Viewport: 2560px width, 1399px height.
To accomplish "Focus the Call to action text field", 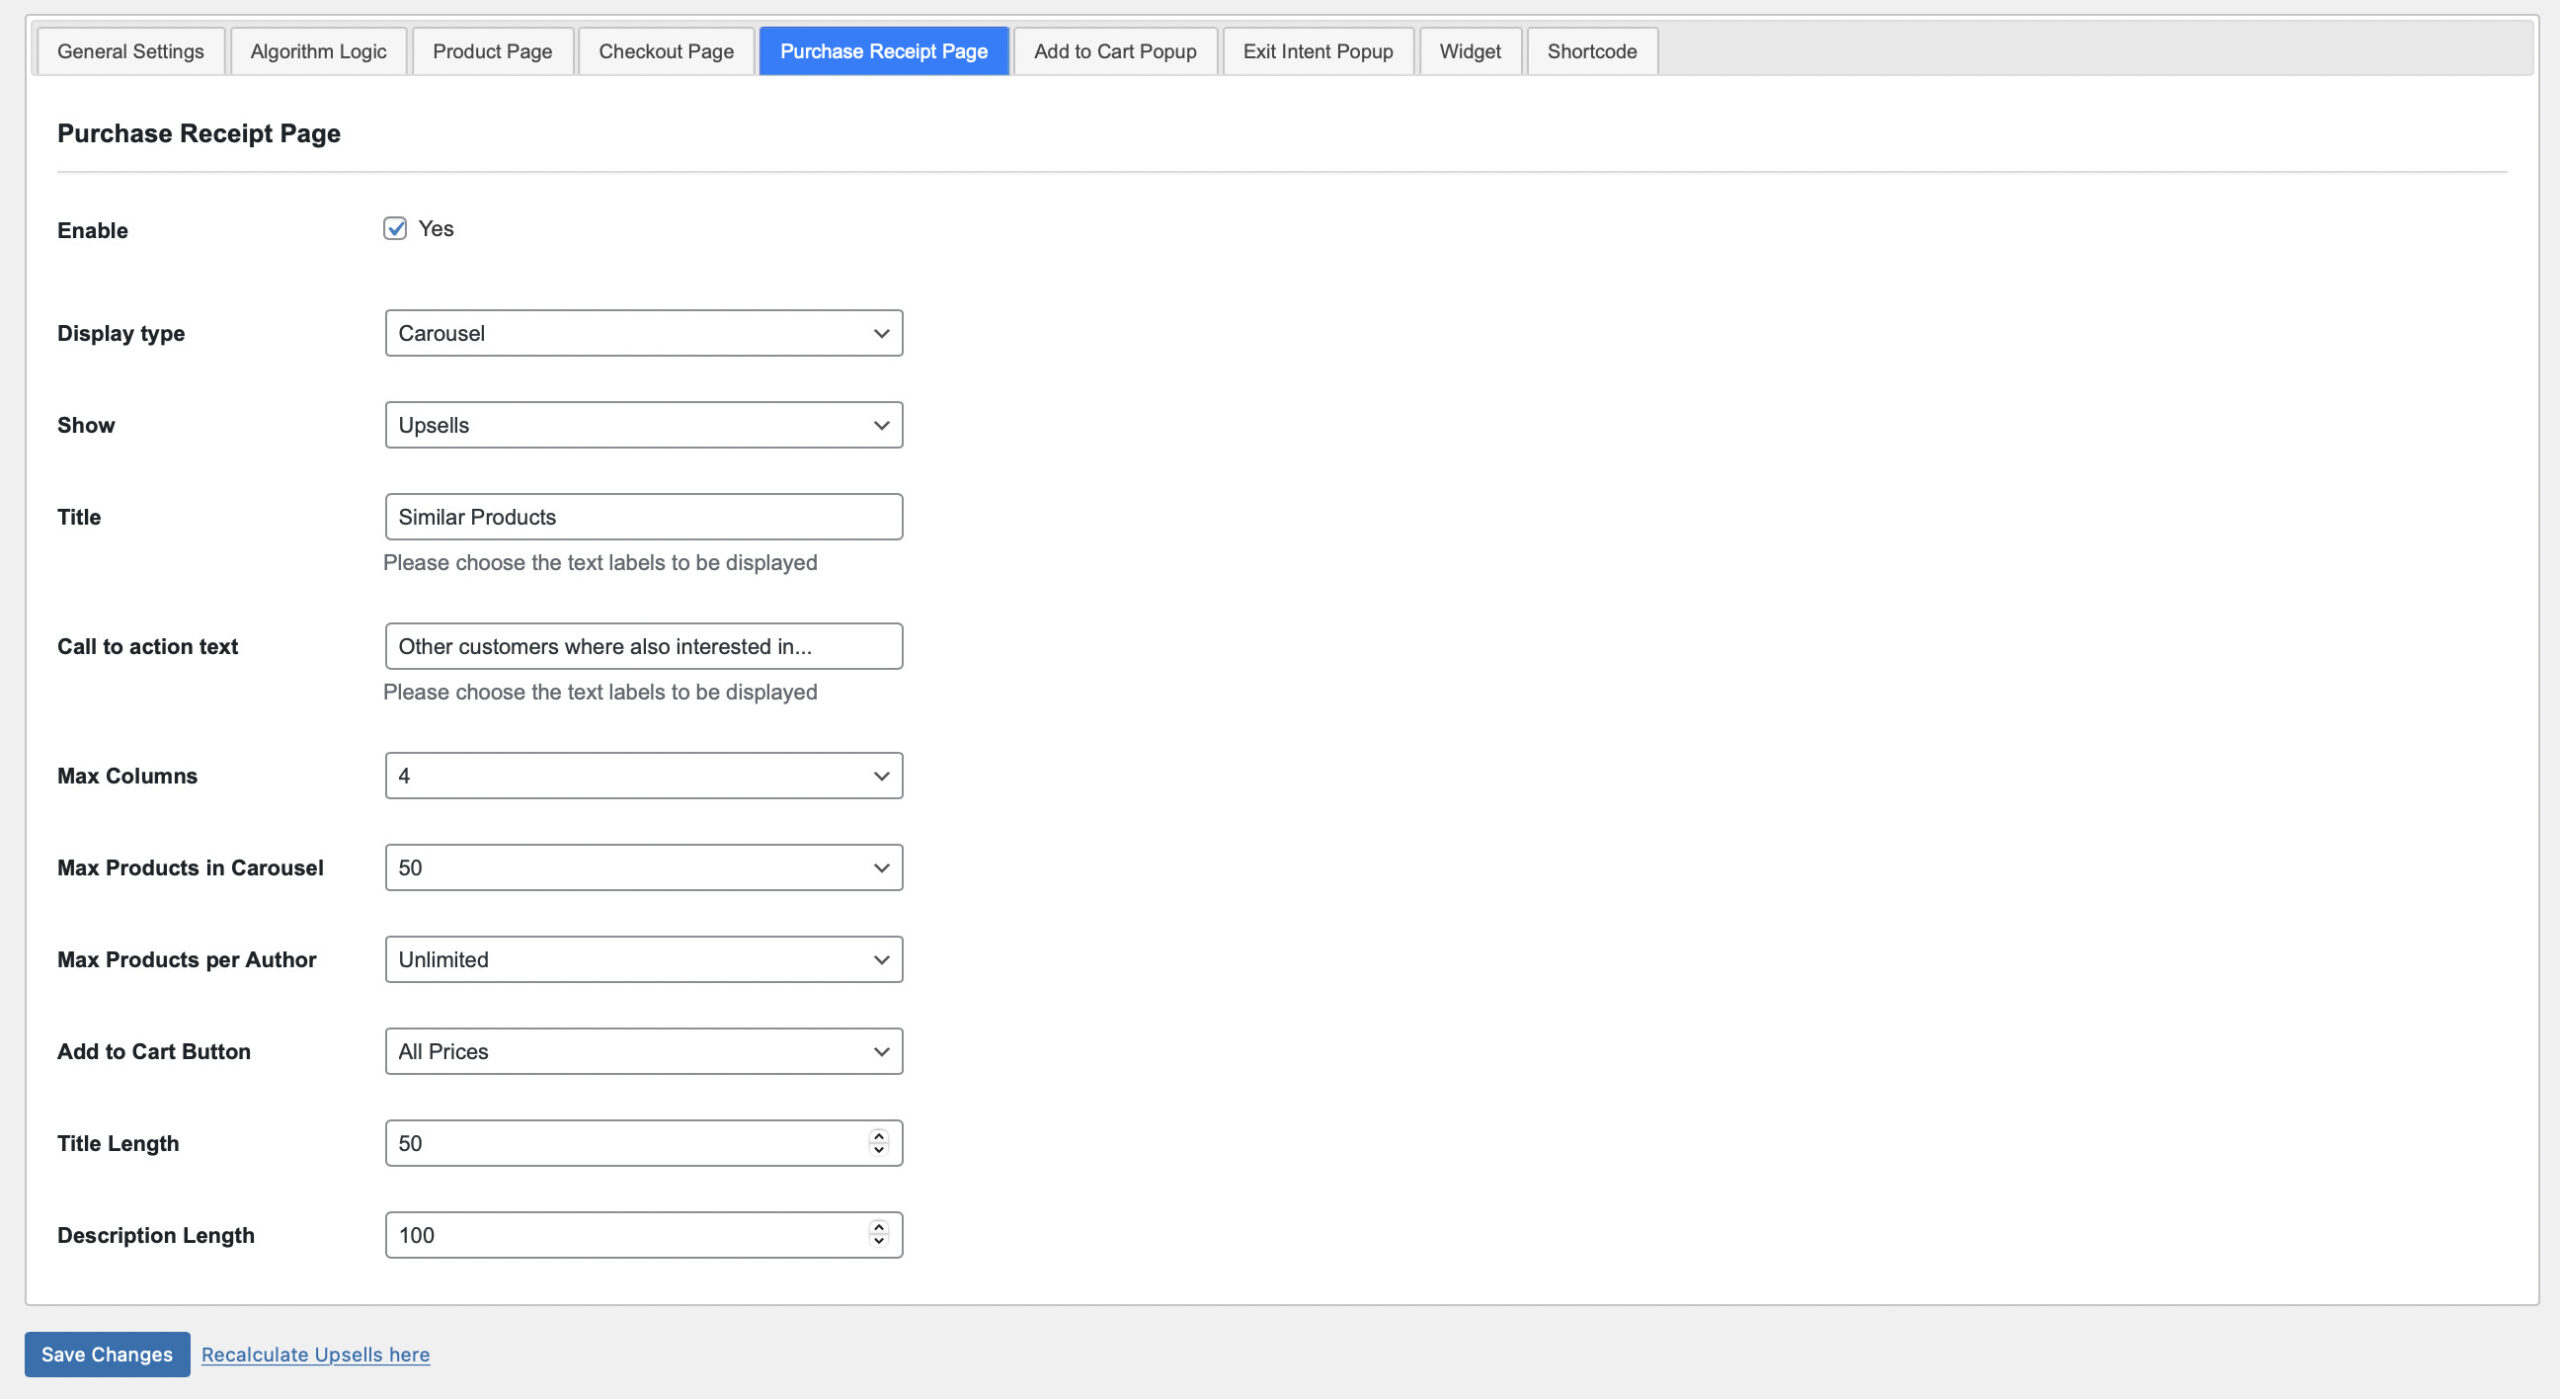I will 644,647.
